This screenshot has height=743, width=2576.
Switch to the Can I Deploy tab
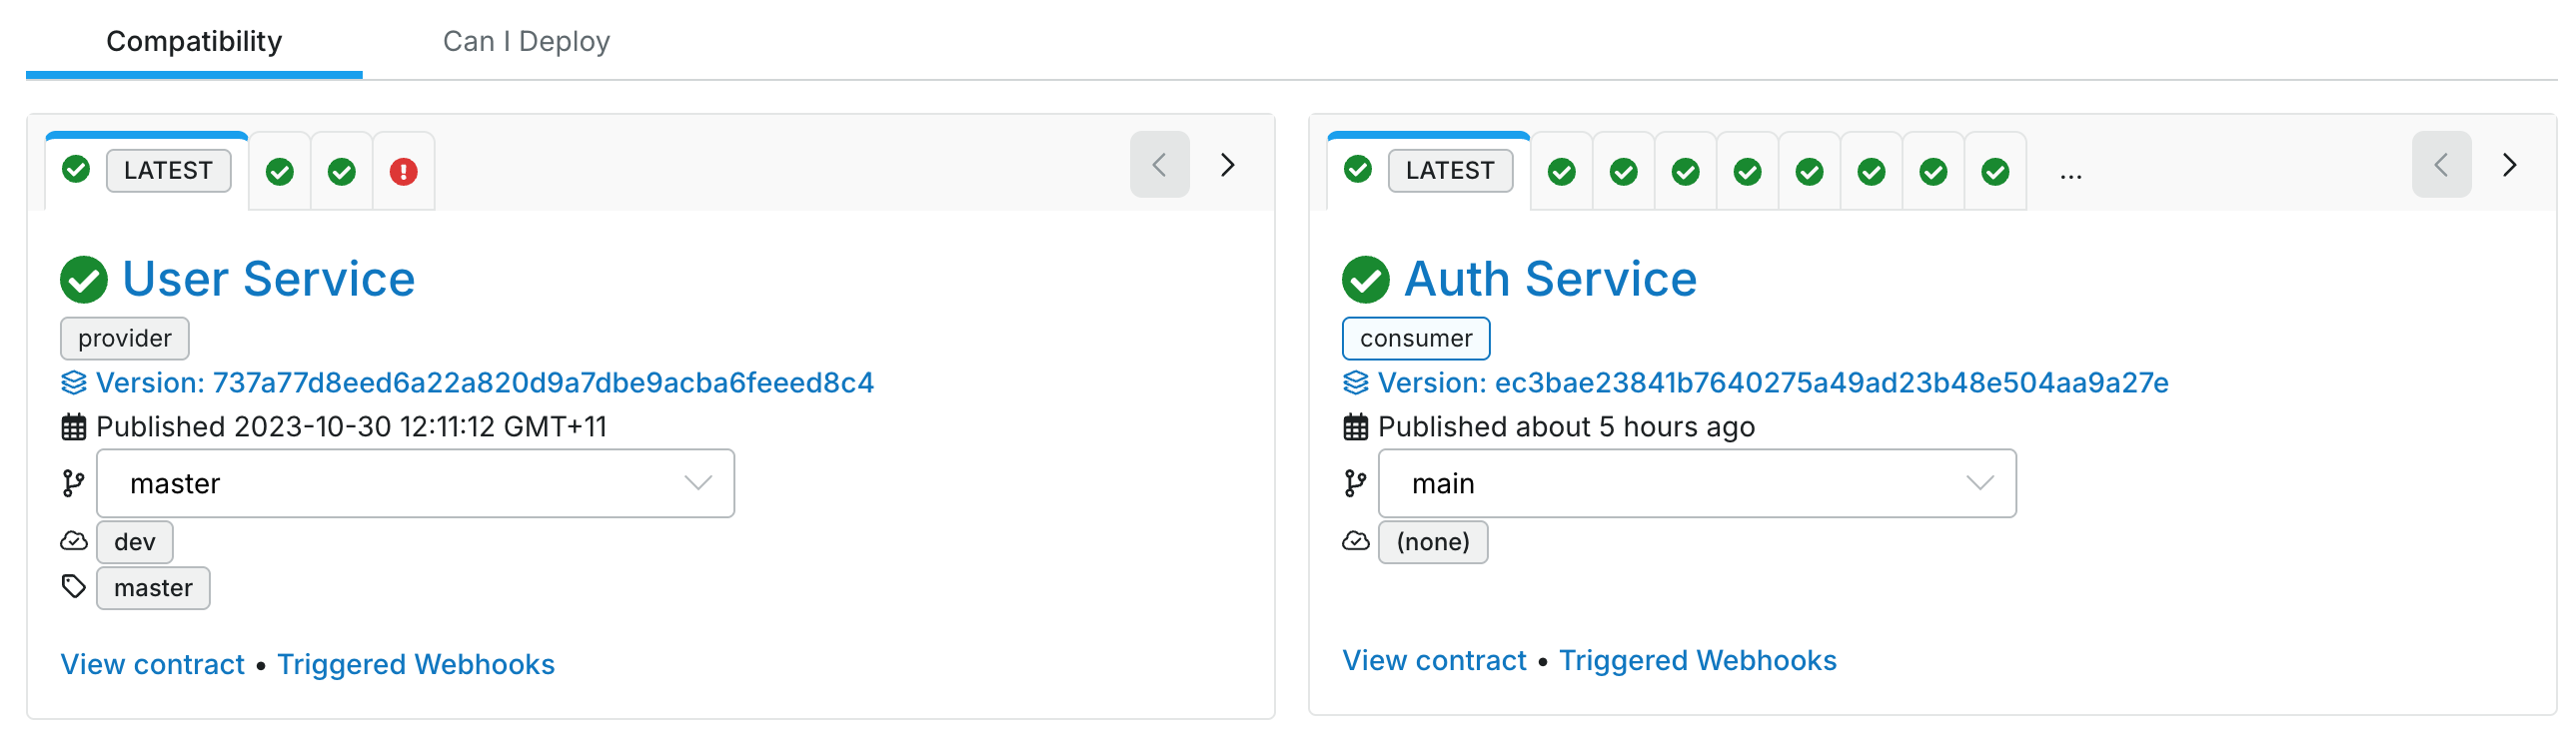point(526,41)
